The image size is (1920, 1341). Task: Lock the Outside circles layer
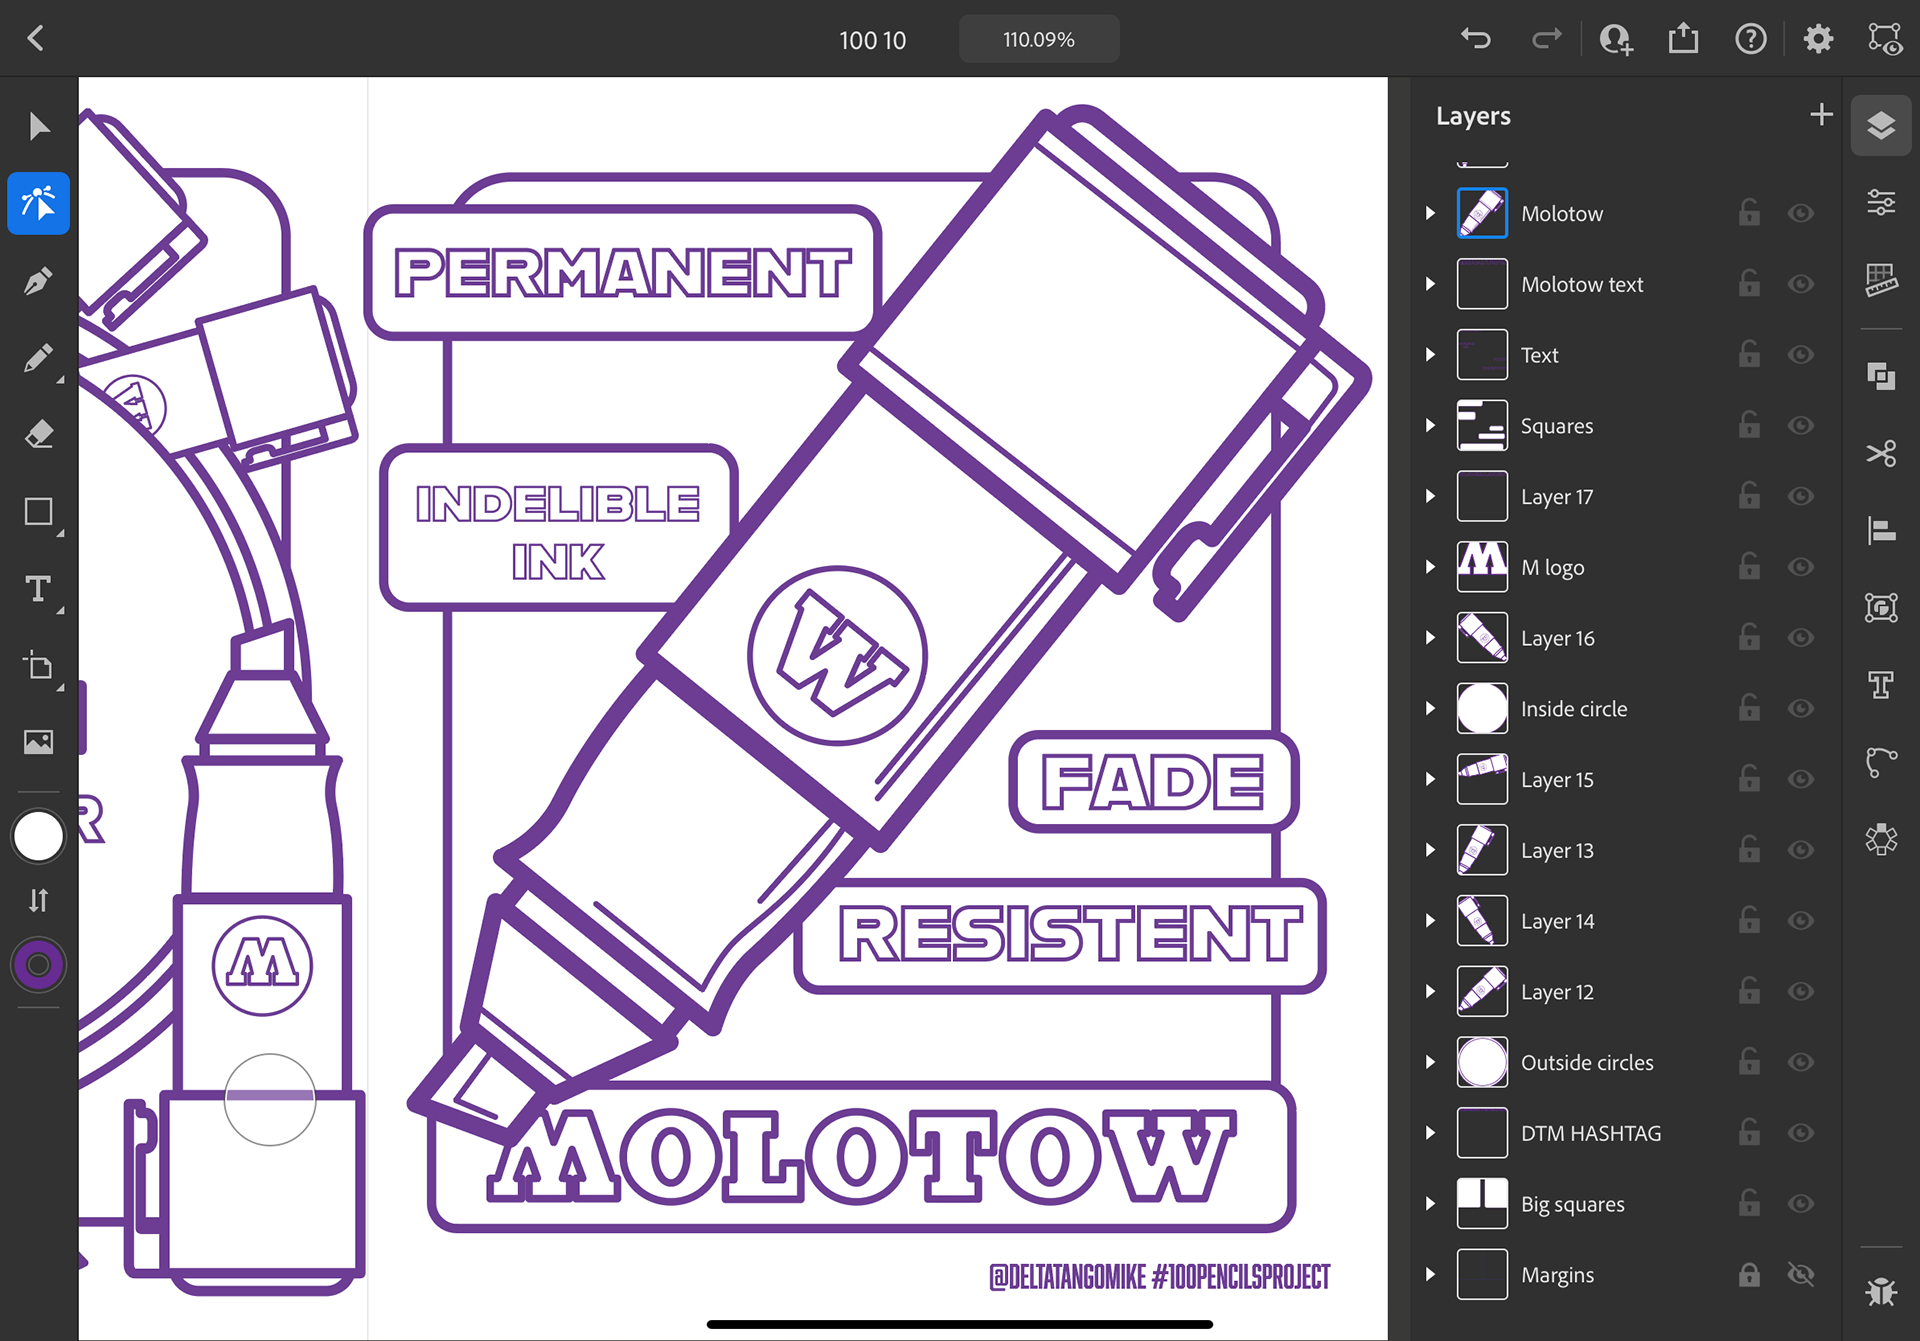(x=1749, y=1061)
